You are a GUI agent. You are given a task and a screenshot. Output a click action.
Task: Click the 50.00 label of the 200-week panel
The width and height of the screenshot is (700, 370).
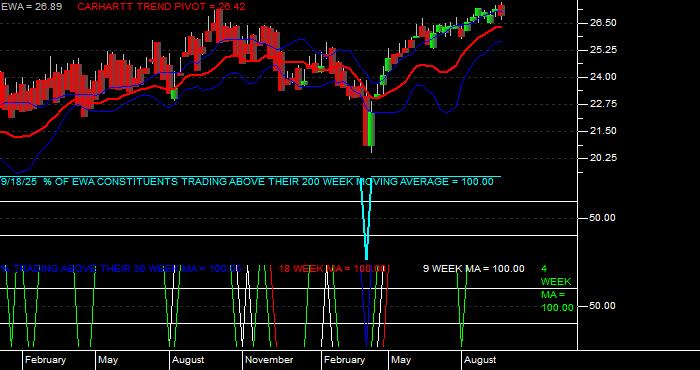click(603, 218)
